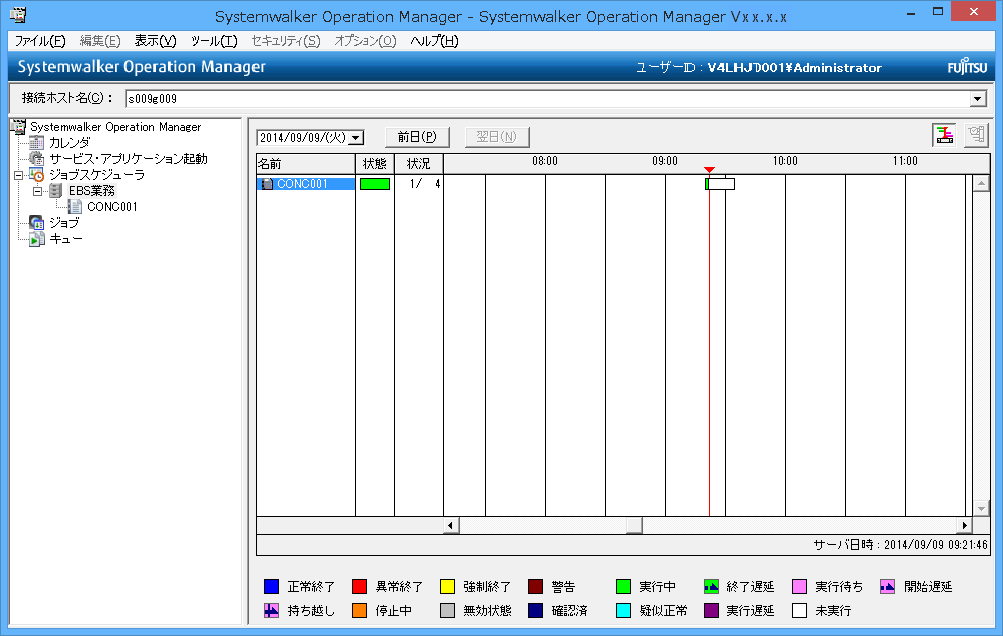The image size is (1003, 636).
Task: Open the 編集(E) menu
Action: point(100,41)
